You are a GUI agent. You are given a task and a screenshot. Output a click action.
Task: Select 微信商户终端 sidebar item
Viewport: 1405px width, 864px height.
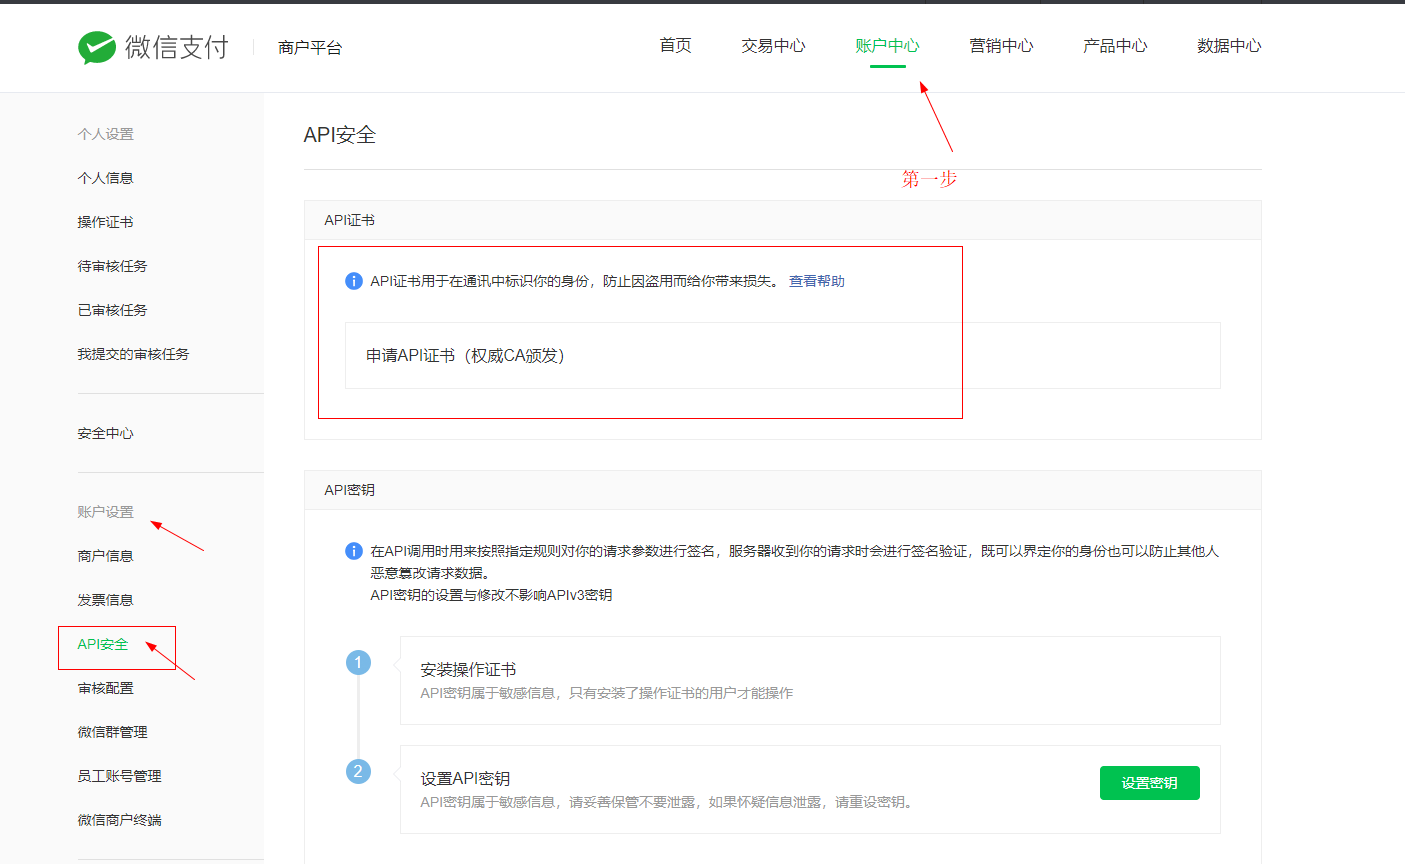click(x=119, y=820)
